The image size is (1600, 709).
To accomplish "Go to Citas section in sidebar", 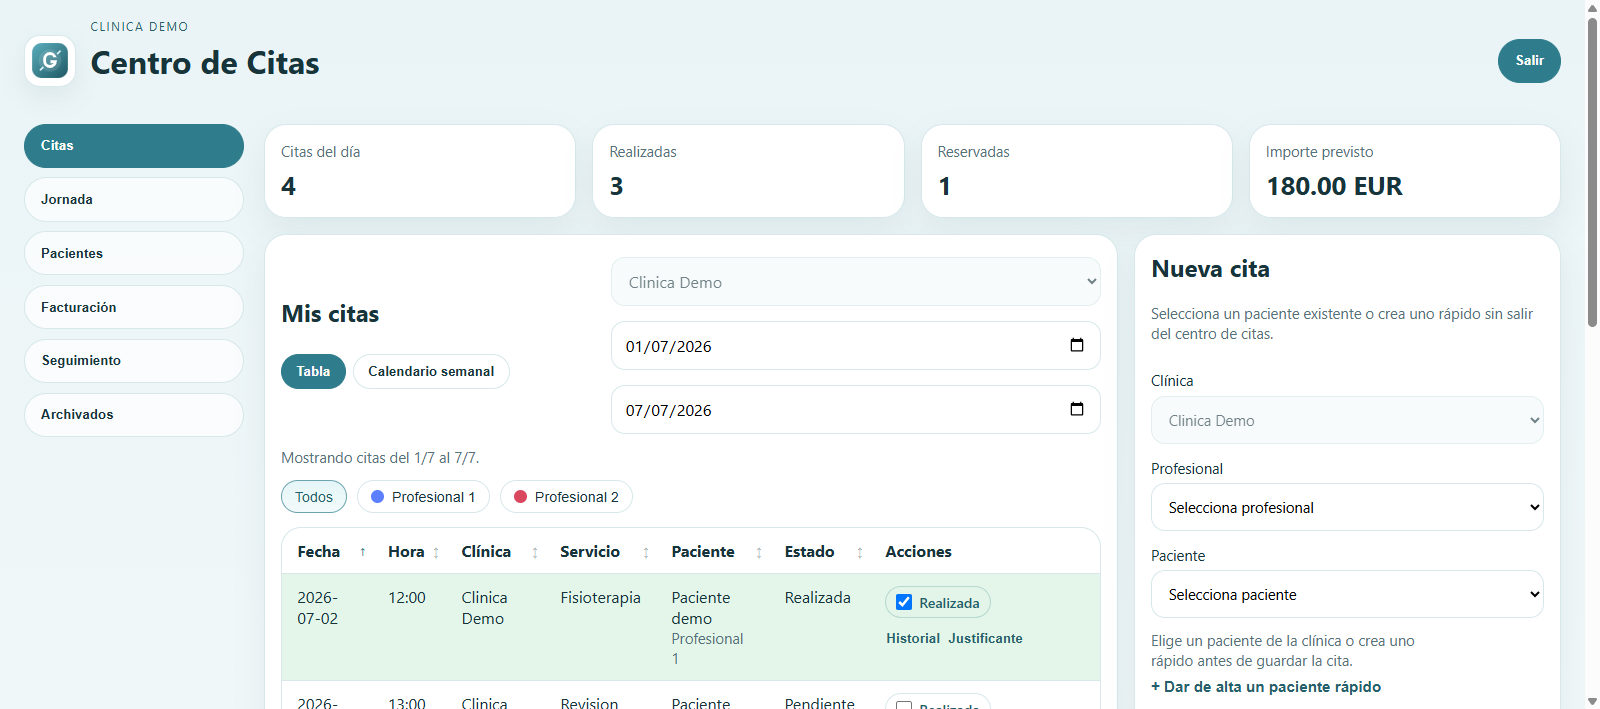I will click(x=134, y=146).
